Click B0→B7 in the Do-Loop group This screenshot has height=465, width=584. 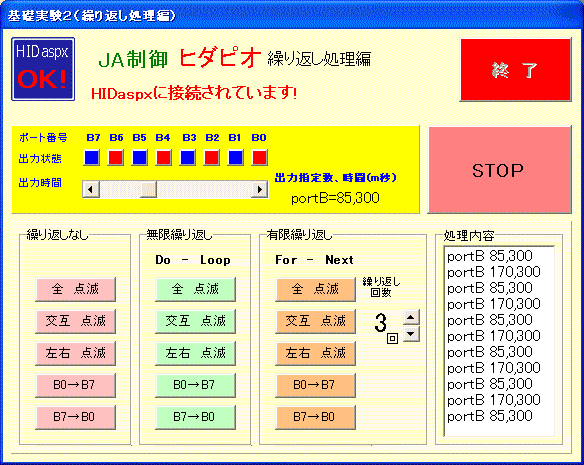[x=196, y=385]
